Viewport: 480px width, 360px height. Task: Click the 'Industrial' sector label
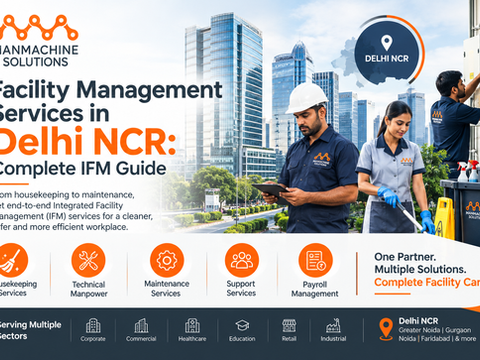(x=333, y=339)
